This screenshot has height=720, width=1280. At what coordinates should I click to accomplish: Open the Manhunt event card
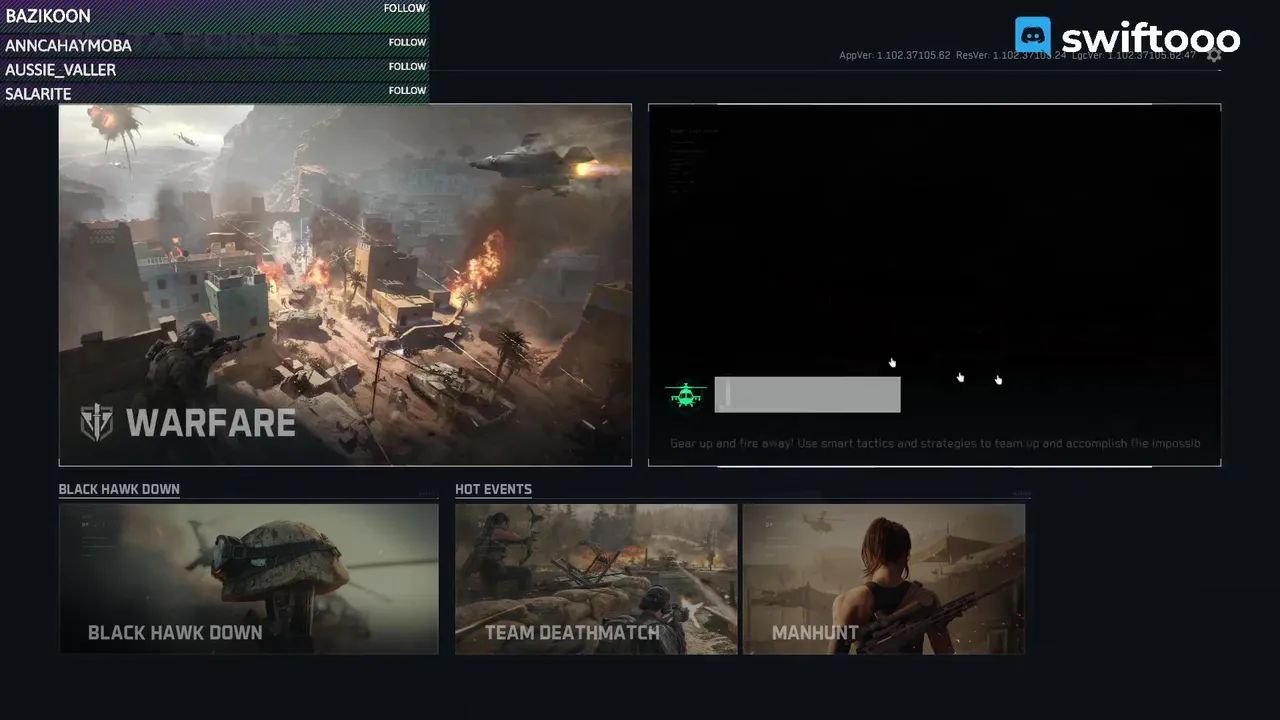point(884,579)
